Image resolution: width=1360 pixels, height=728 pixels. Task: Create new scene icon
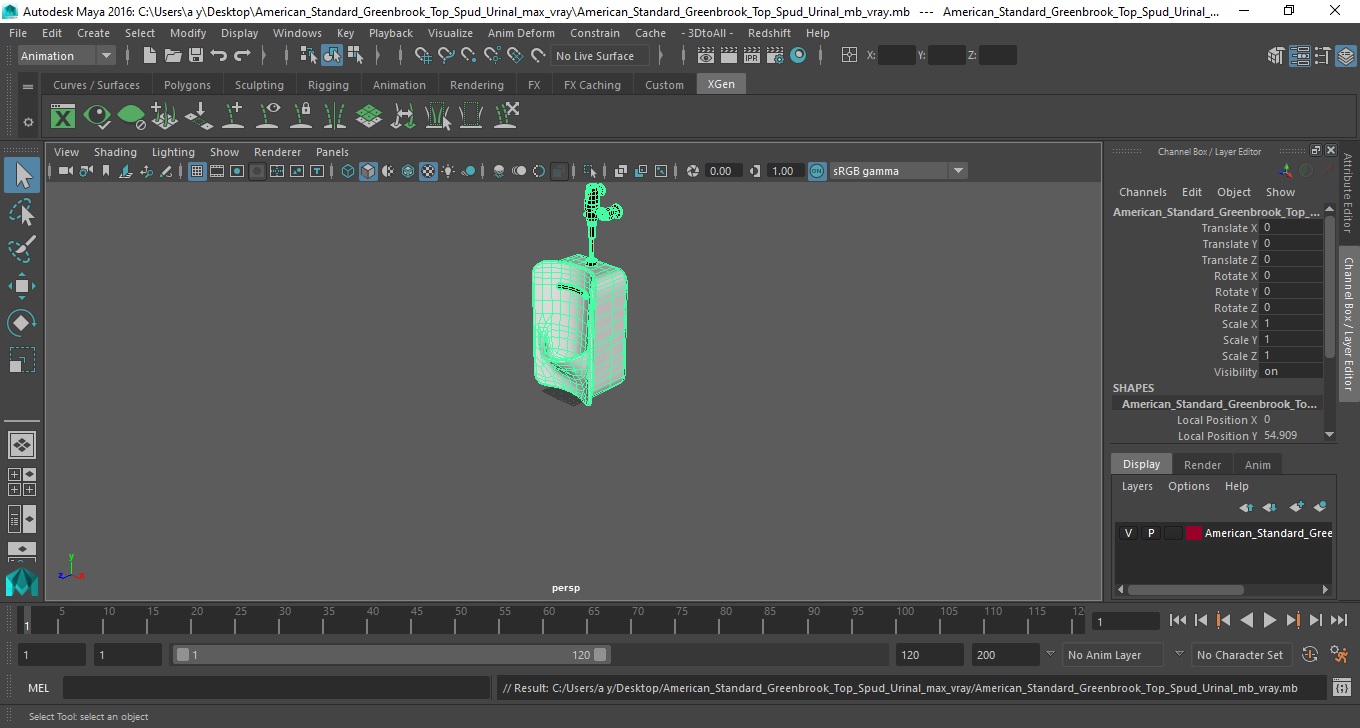click(x=150, y=56)
